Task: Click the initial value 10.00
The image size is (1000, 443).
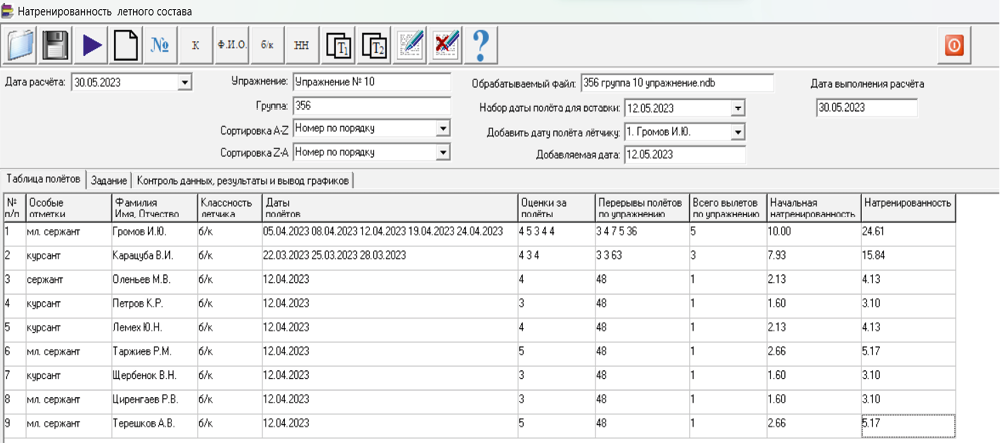Action: tap(814, 233)
